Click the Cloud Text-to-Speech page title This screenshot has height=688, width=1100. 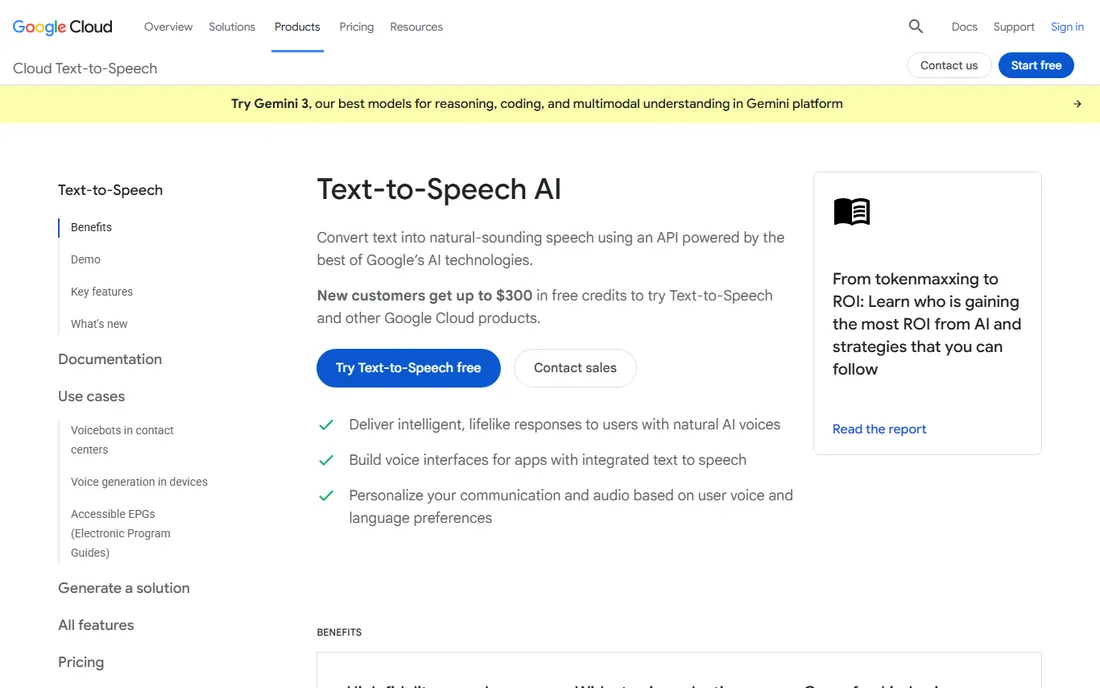pos(85,68)
